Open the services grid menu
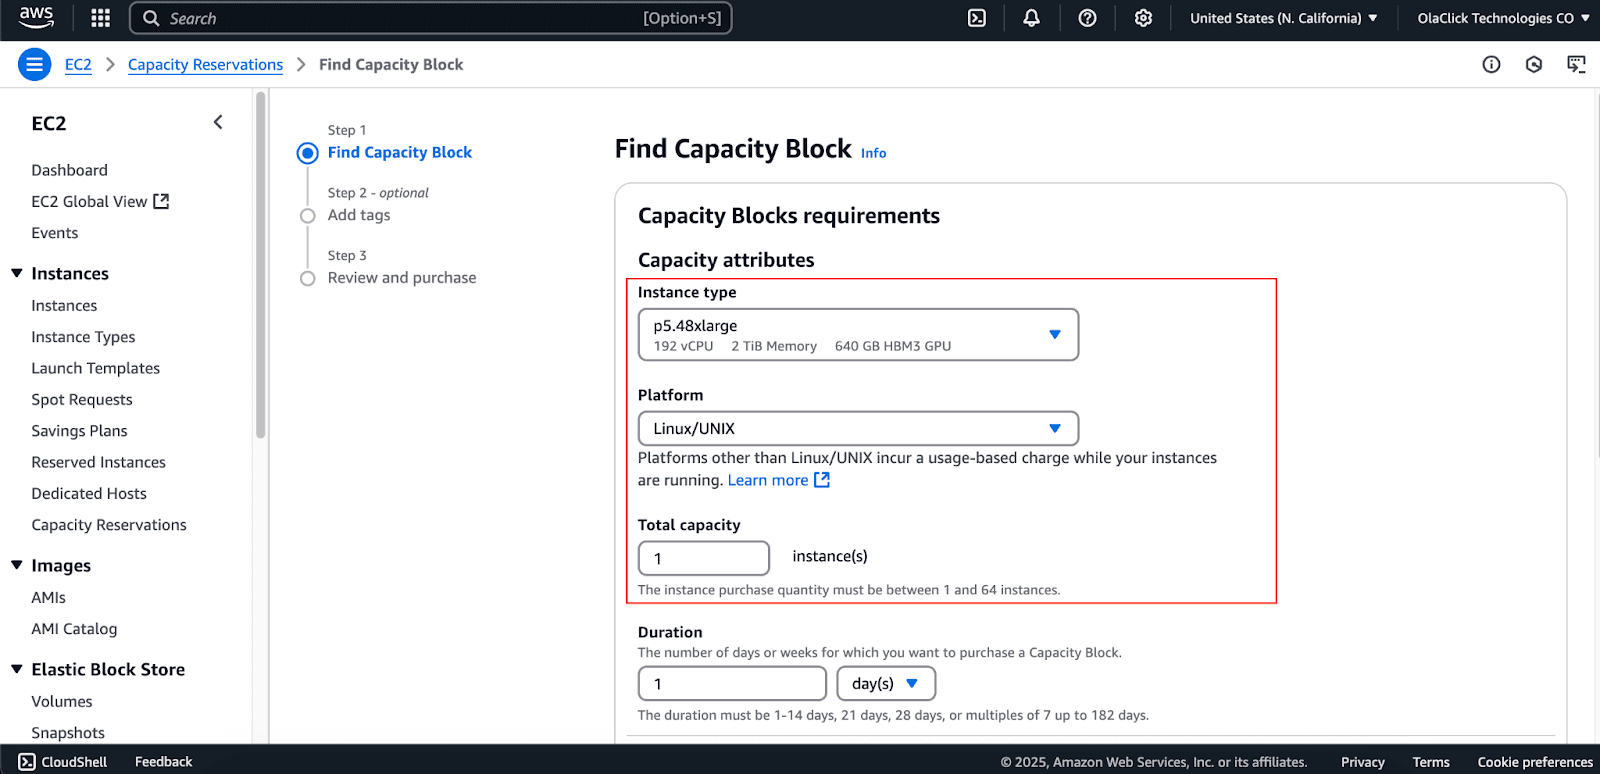1600x774 pixels. tap(100, 18)
